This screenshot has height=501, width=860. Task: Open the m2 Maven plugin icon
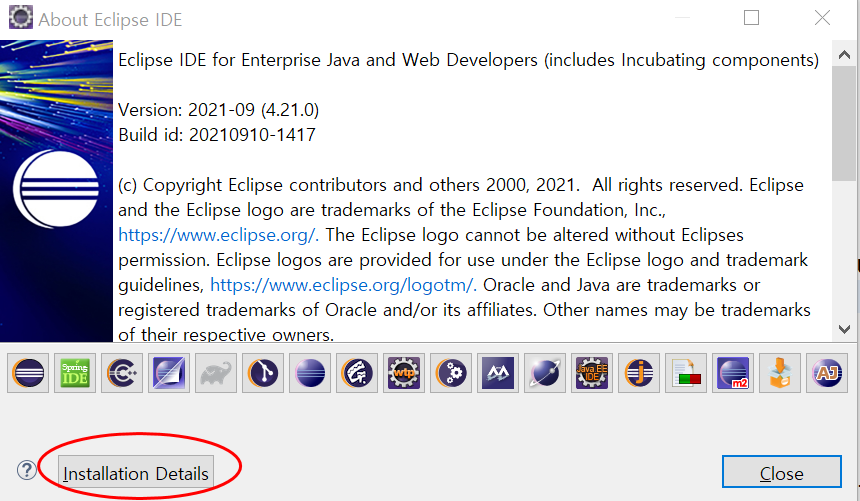733,373
